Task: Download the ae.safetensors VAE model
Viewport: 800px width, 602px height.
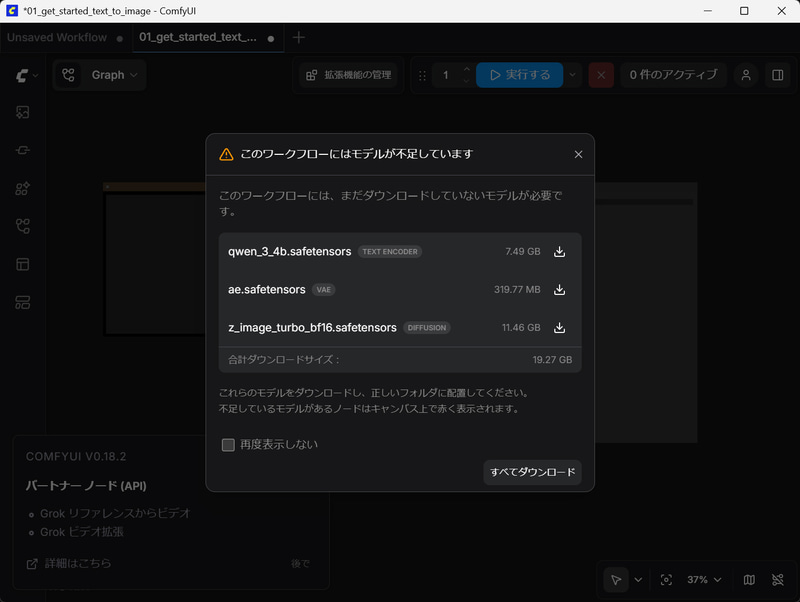Action: point(560,290)
